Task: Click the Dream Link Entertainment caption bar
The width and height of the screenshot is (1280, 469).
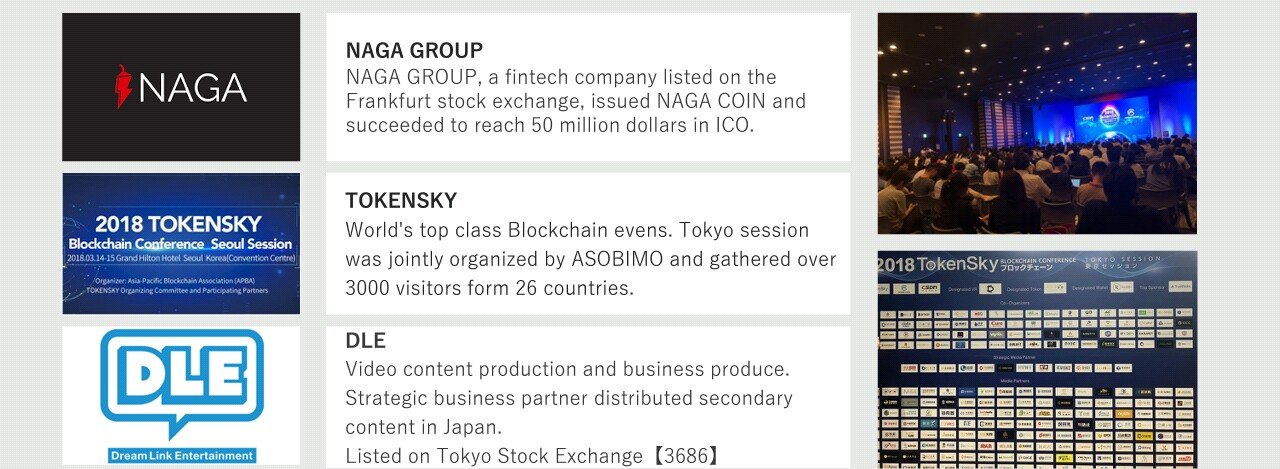Action: pos(181,455)
